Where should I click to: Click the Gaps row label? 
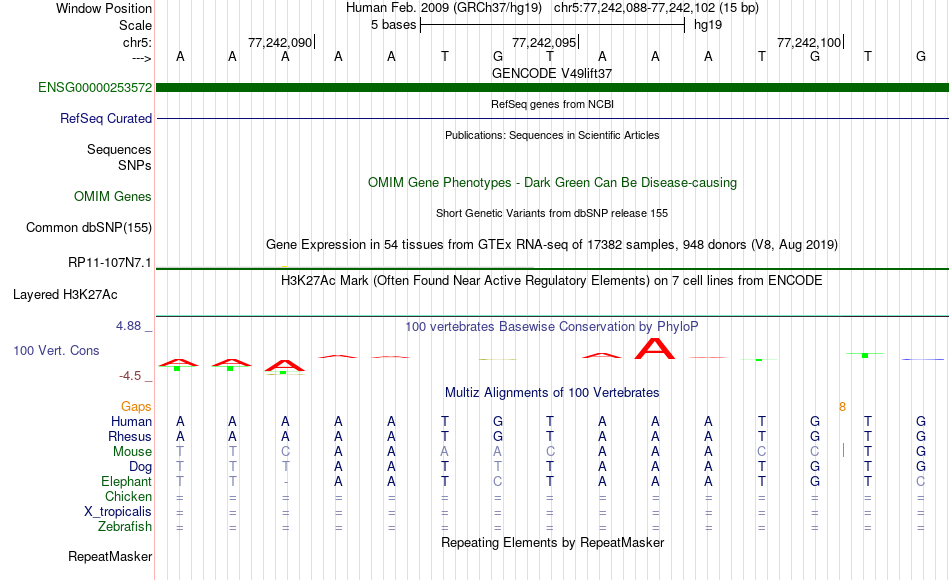(x=136, y=407)
